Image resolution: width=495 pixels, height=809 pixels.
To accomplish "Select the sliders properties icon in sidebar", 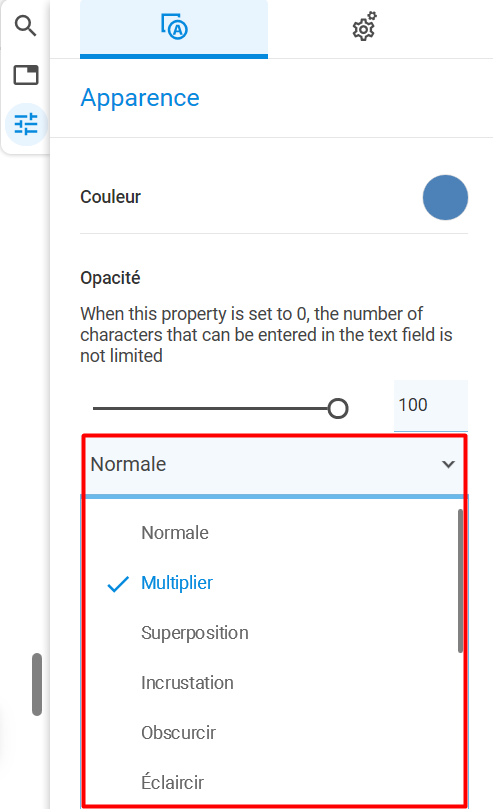I will (26, 124).
